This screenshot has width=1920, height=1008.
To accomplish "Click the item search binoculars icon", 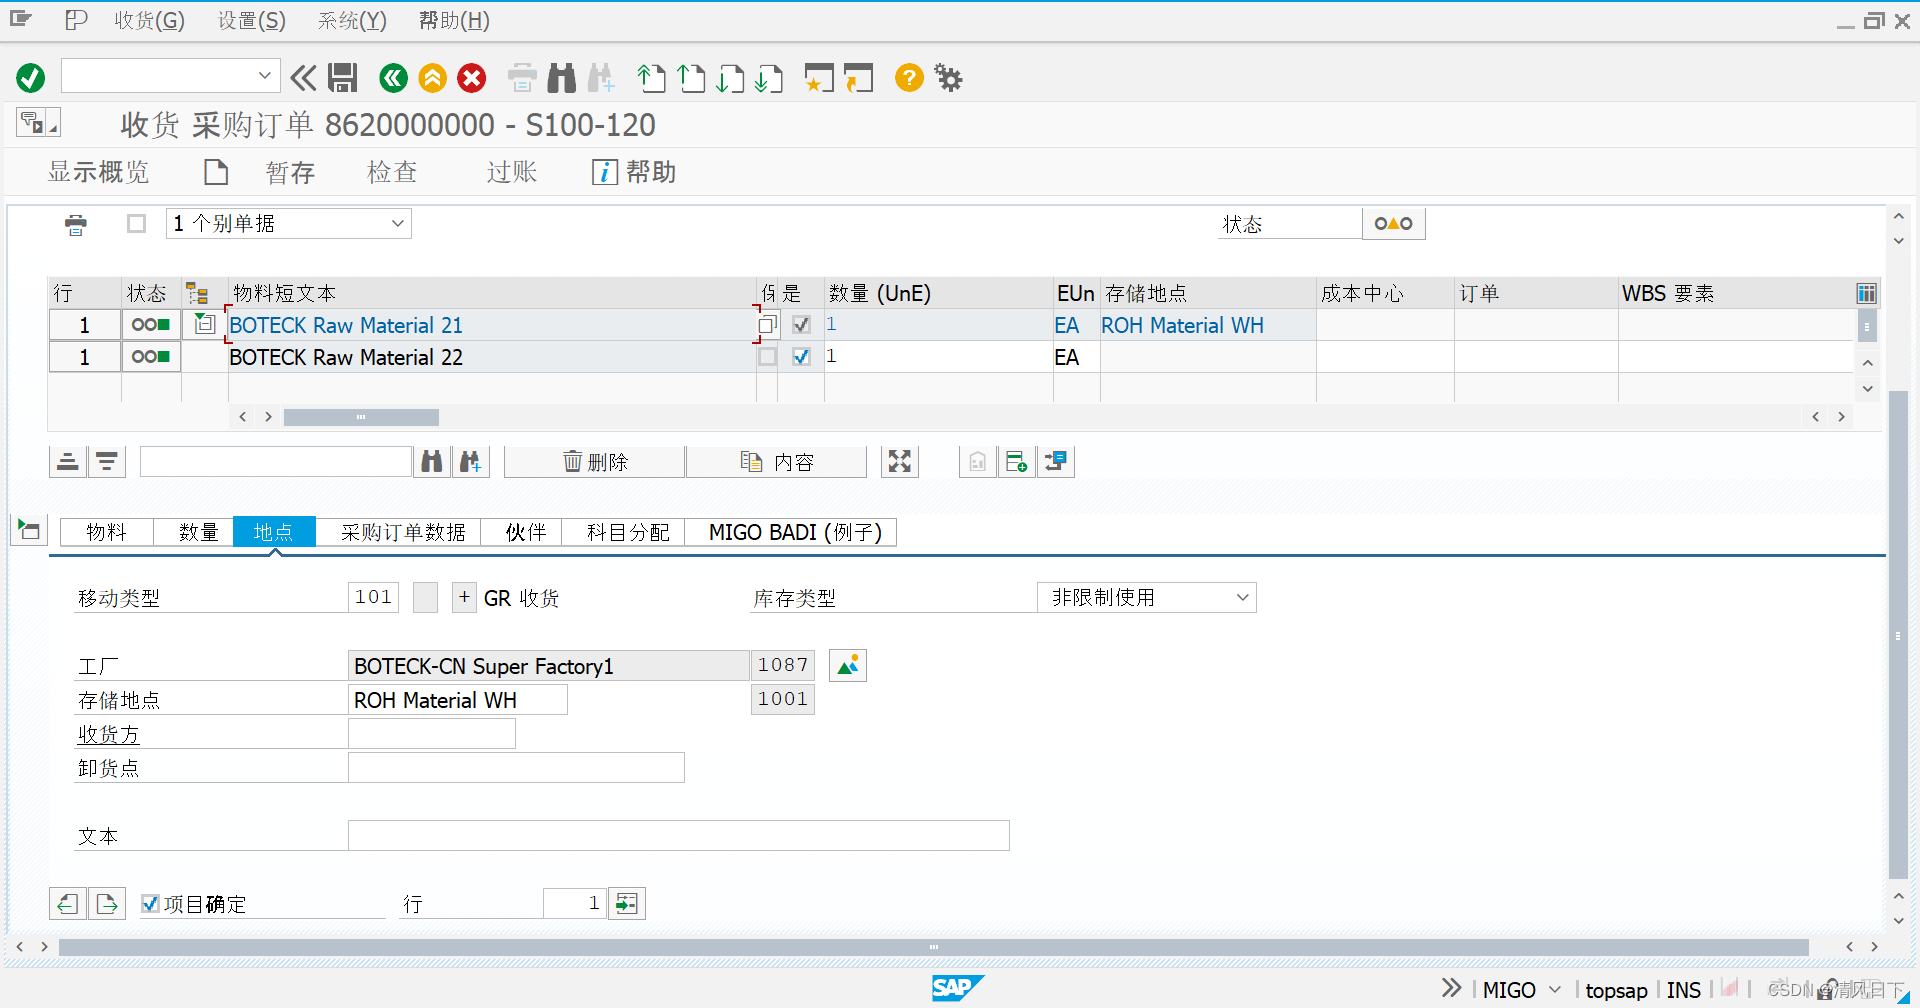I will pyautogui.click(x=432, y=462).
